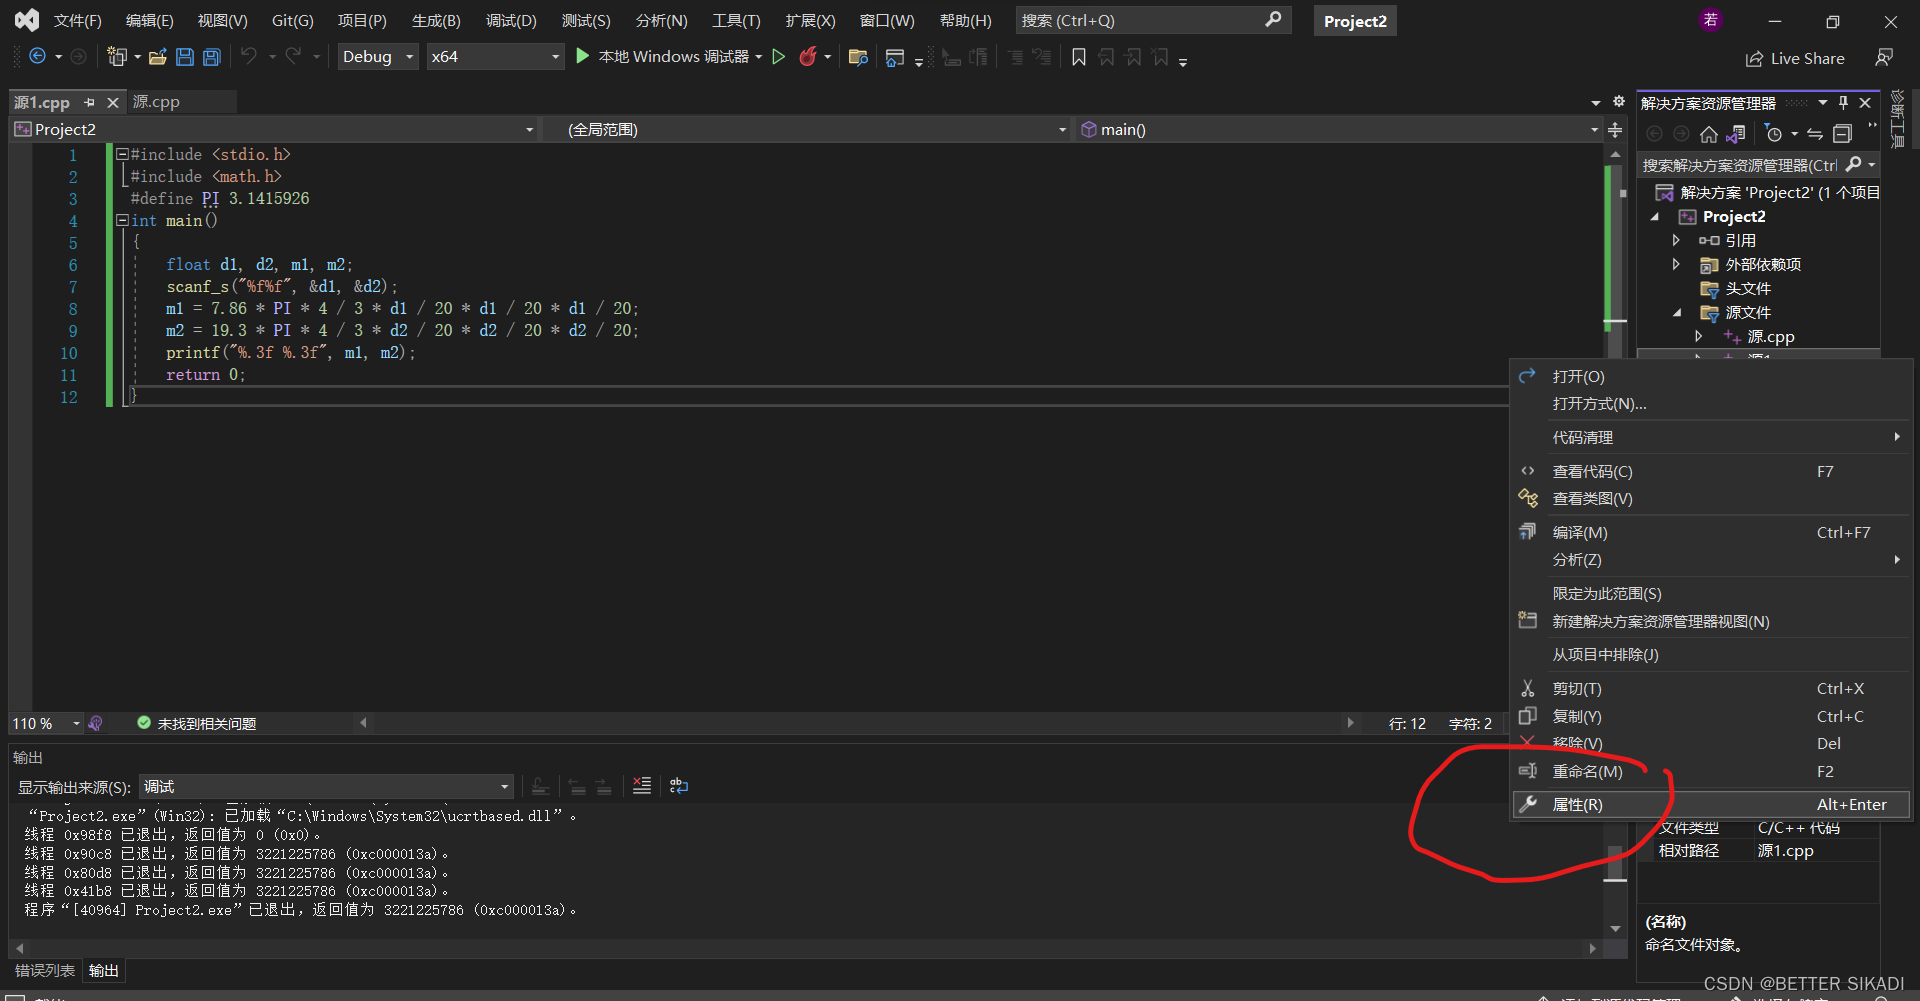Image resolution: width=1920 pixels, height=1001 pixels.
Task: Toggle a bookmark with the bookmark toolbar icon
Action: click(1079, 57)
